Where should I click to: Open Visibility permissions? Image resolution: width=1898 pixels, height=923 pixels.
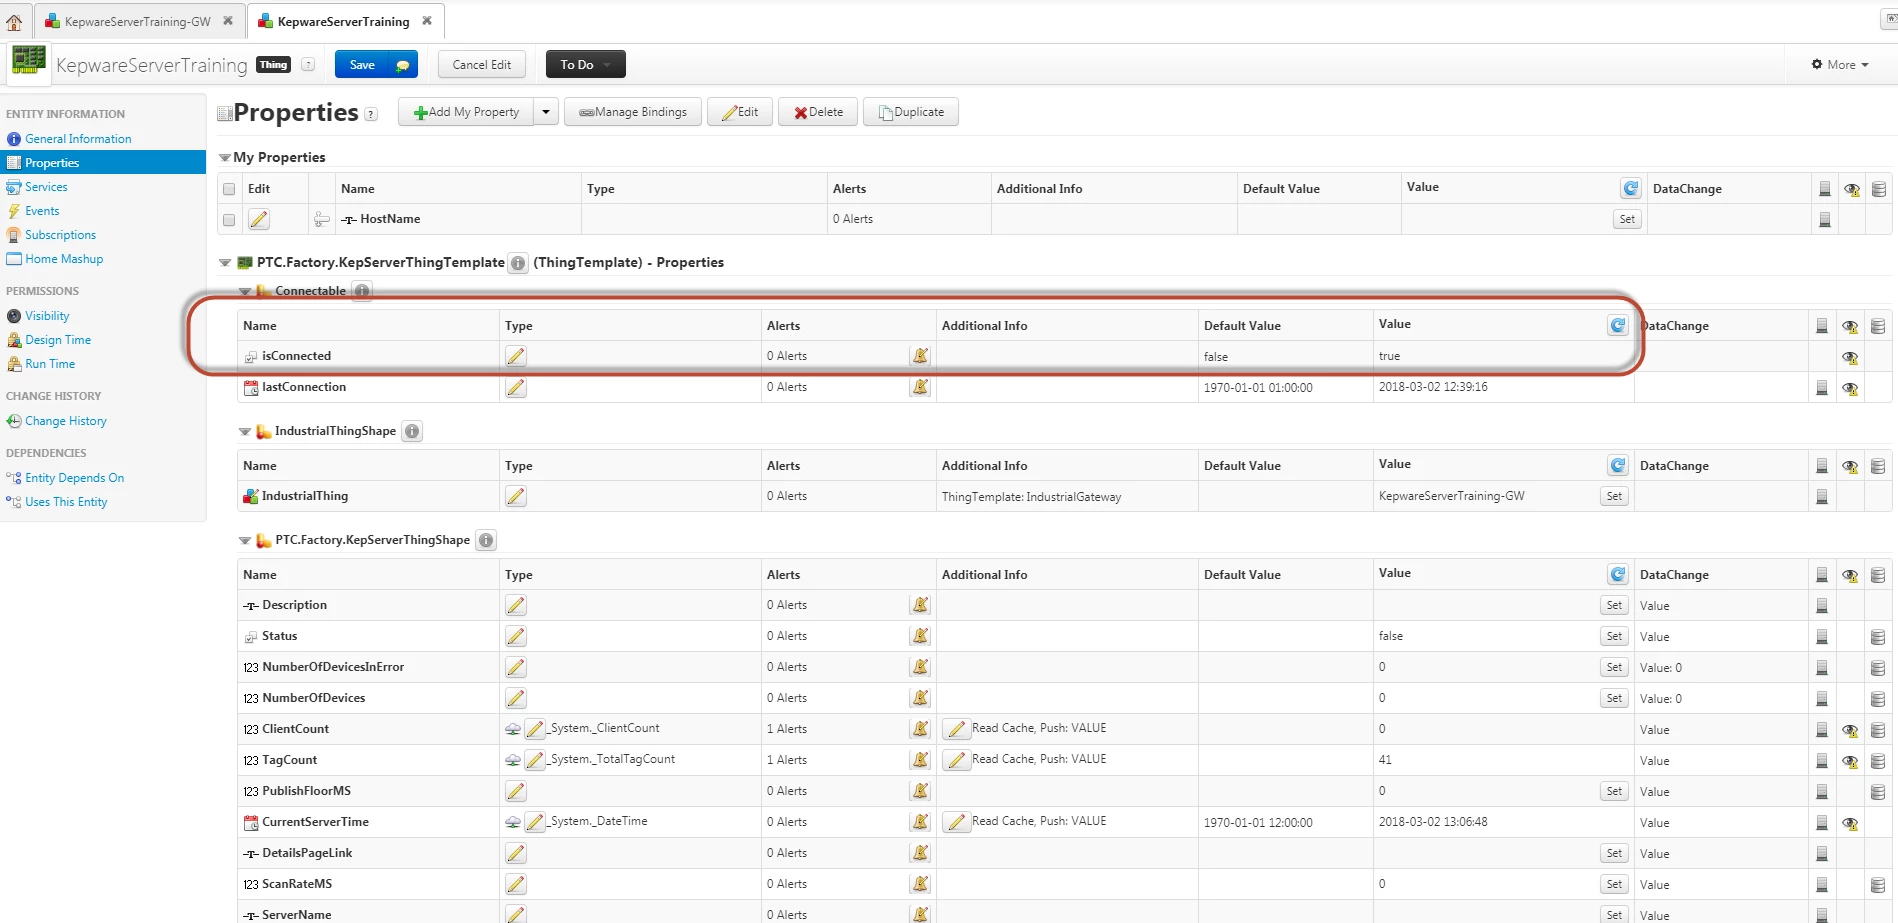(x=47, y=316)
